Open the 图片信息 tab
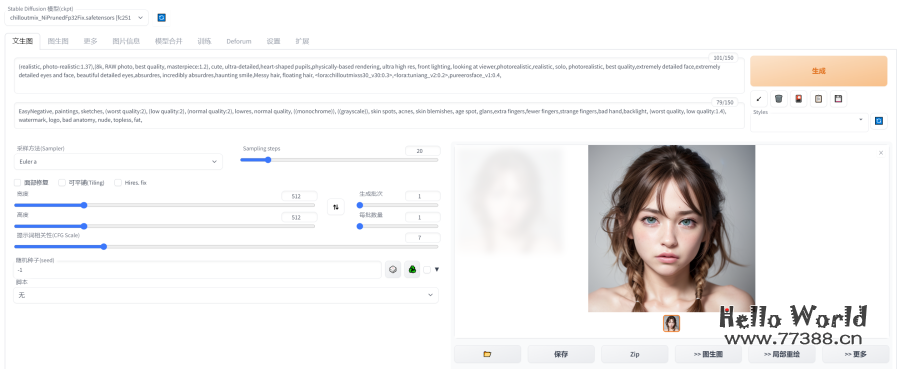 (x=126, y=41)
